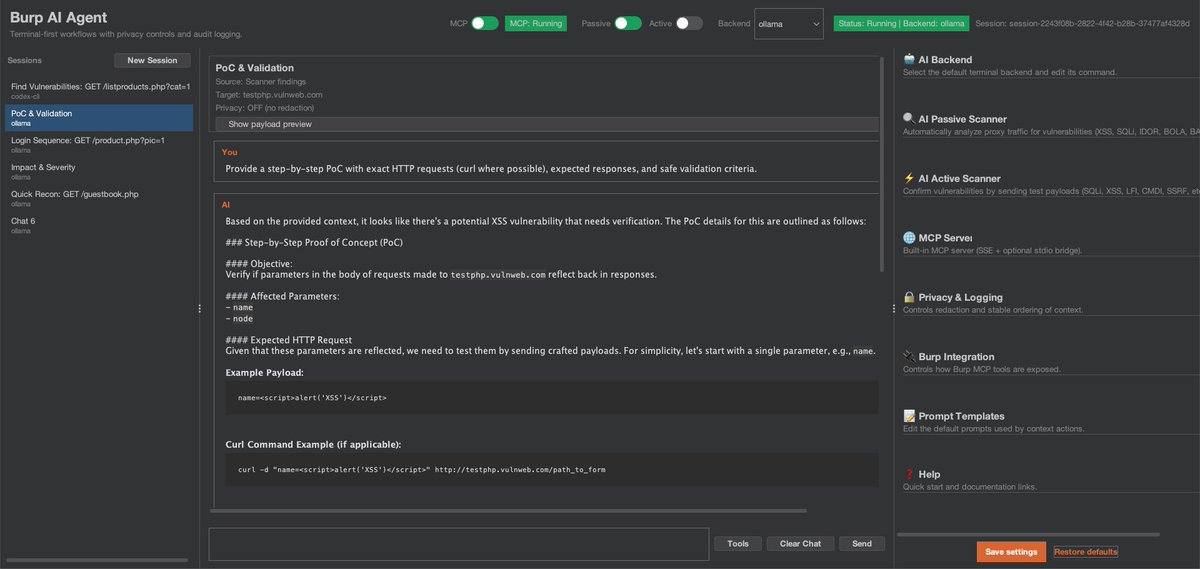Viewport: 1200px width, 569px height.
Task: Select the PoC & Validation session
Action: click(x=97, y=117)
